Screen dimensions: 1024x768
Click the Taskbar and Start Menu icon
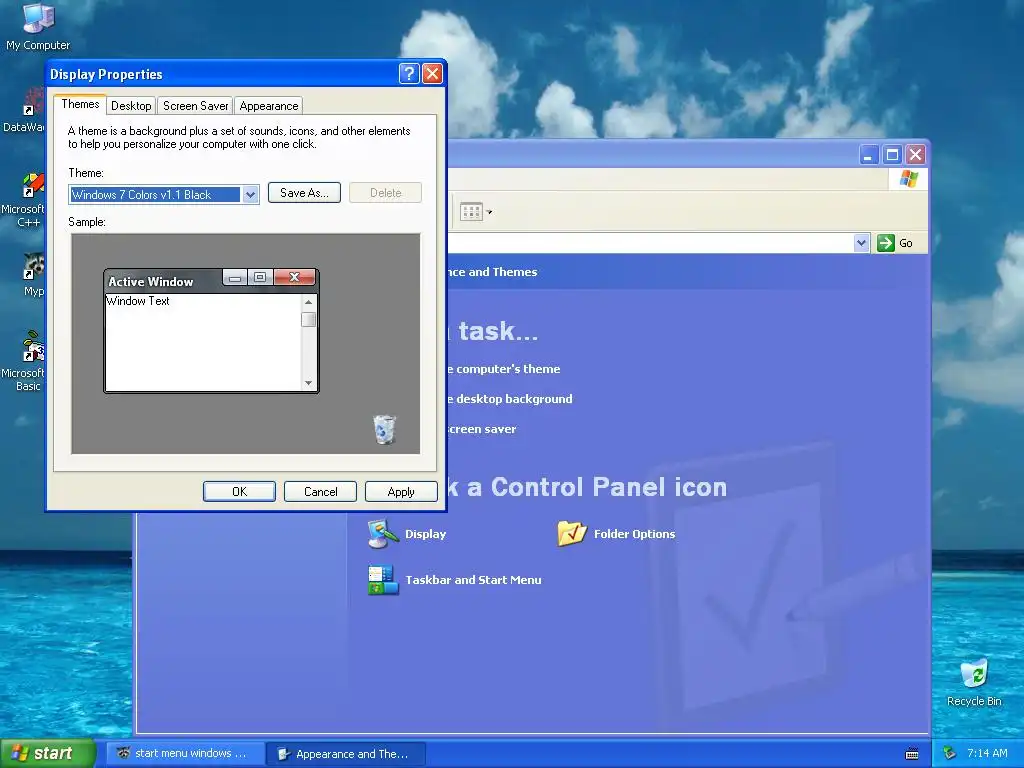pos(383,580)
